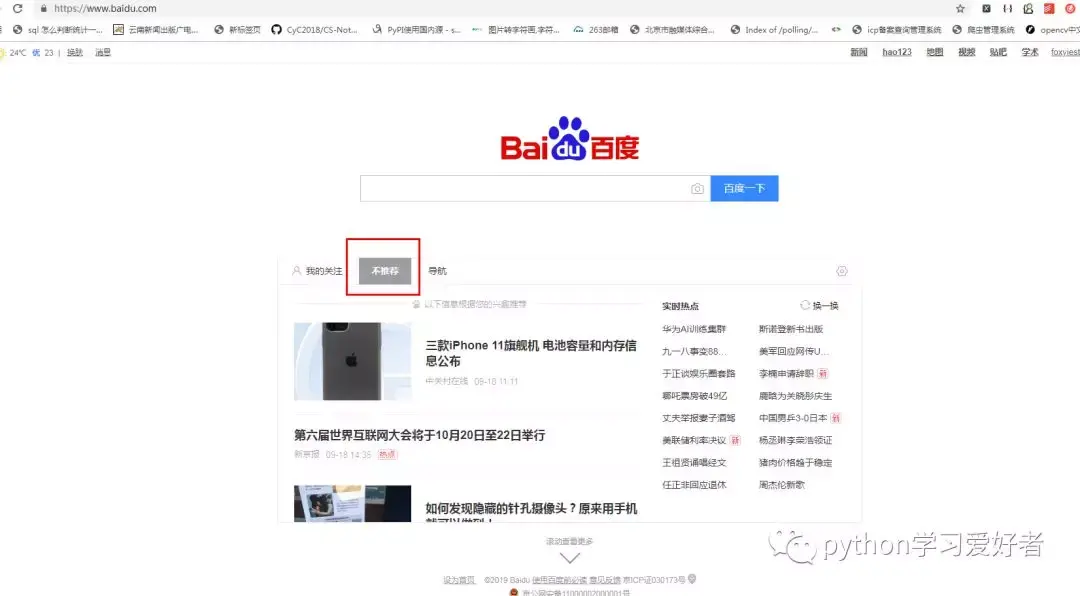Screen dimensions: 1080x596
Task: Click the 百度一下 search button
Action: pyautogui.click(x=745, y=188)
